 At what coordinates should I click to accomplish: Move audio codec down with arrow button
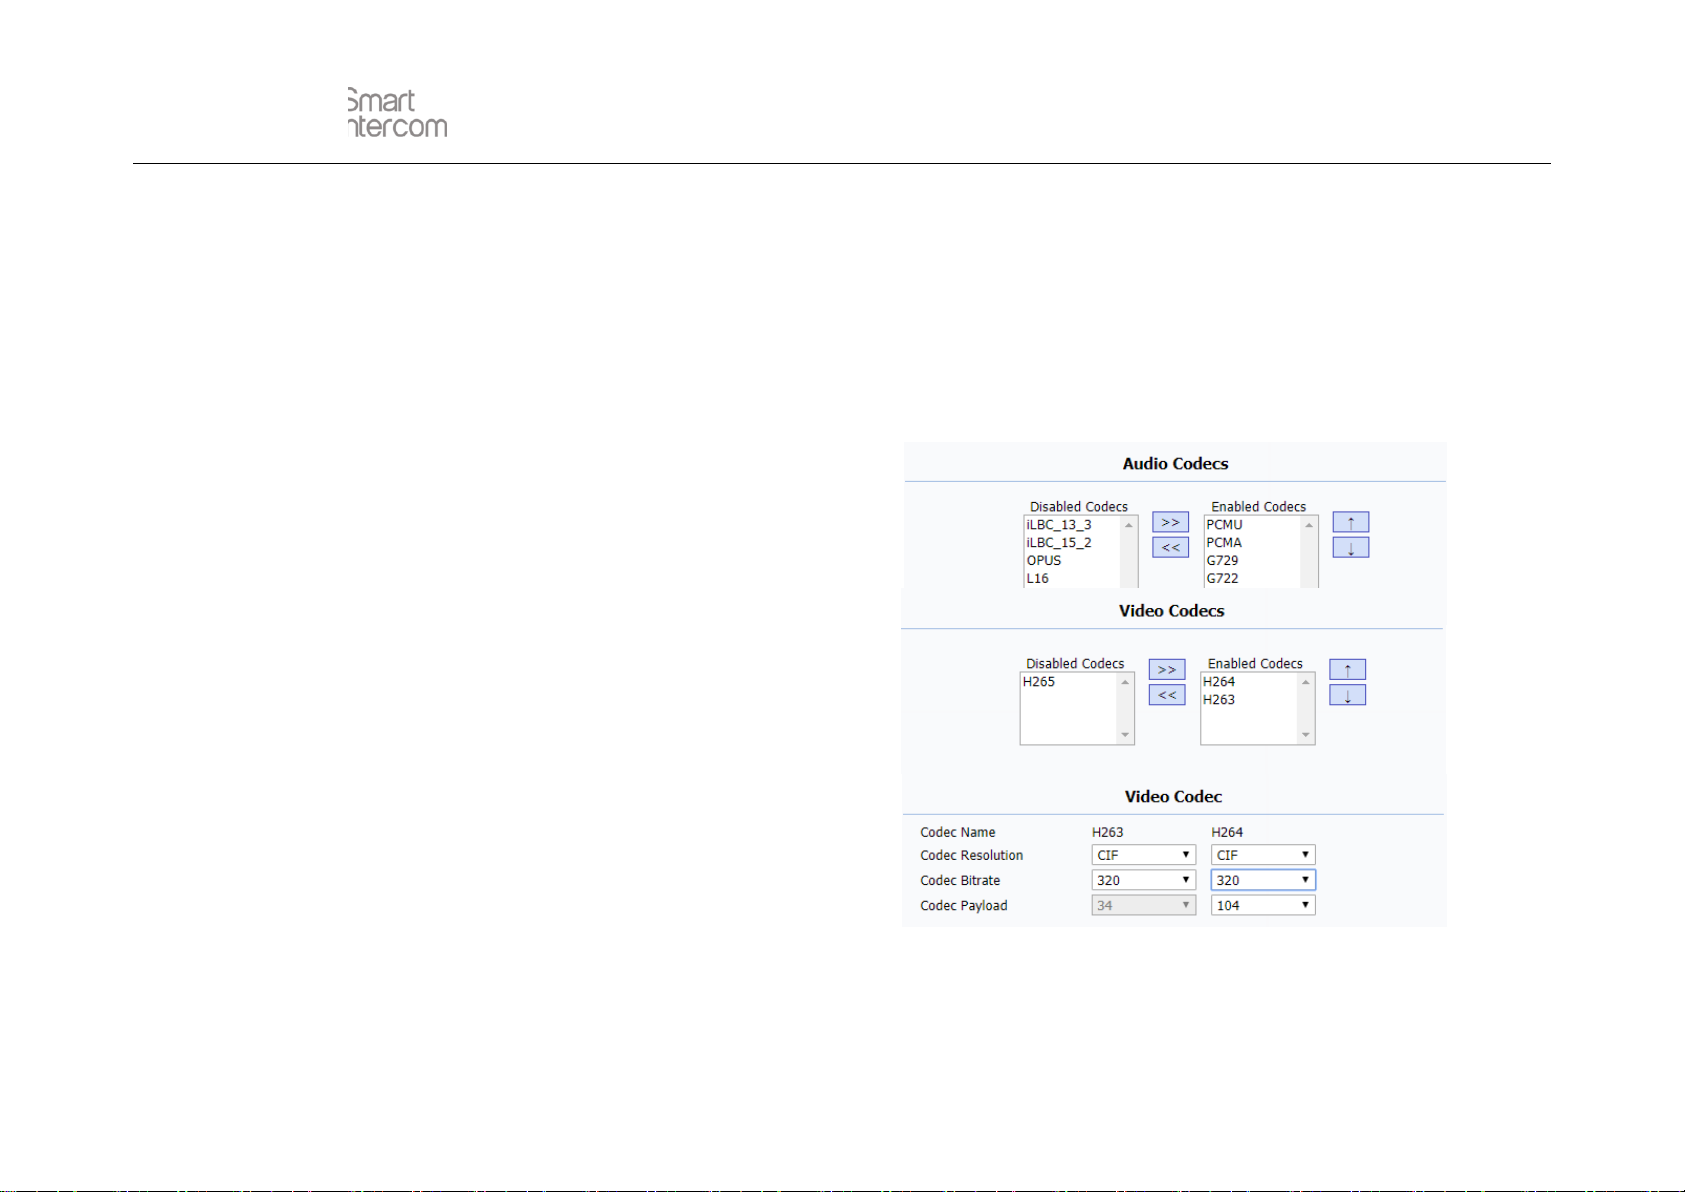pyautogui.click(x=1350, y=547)
